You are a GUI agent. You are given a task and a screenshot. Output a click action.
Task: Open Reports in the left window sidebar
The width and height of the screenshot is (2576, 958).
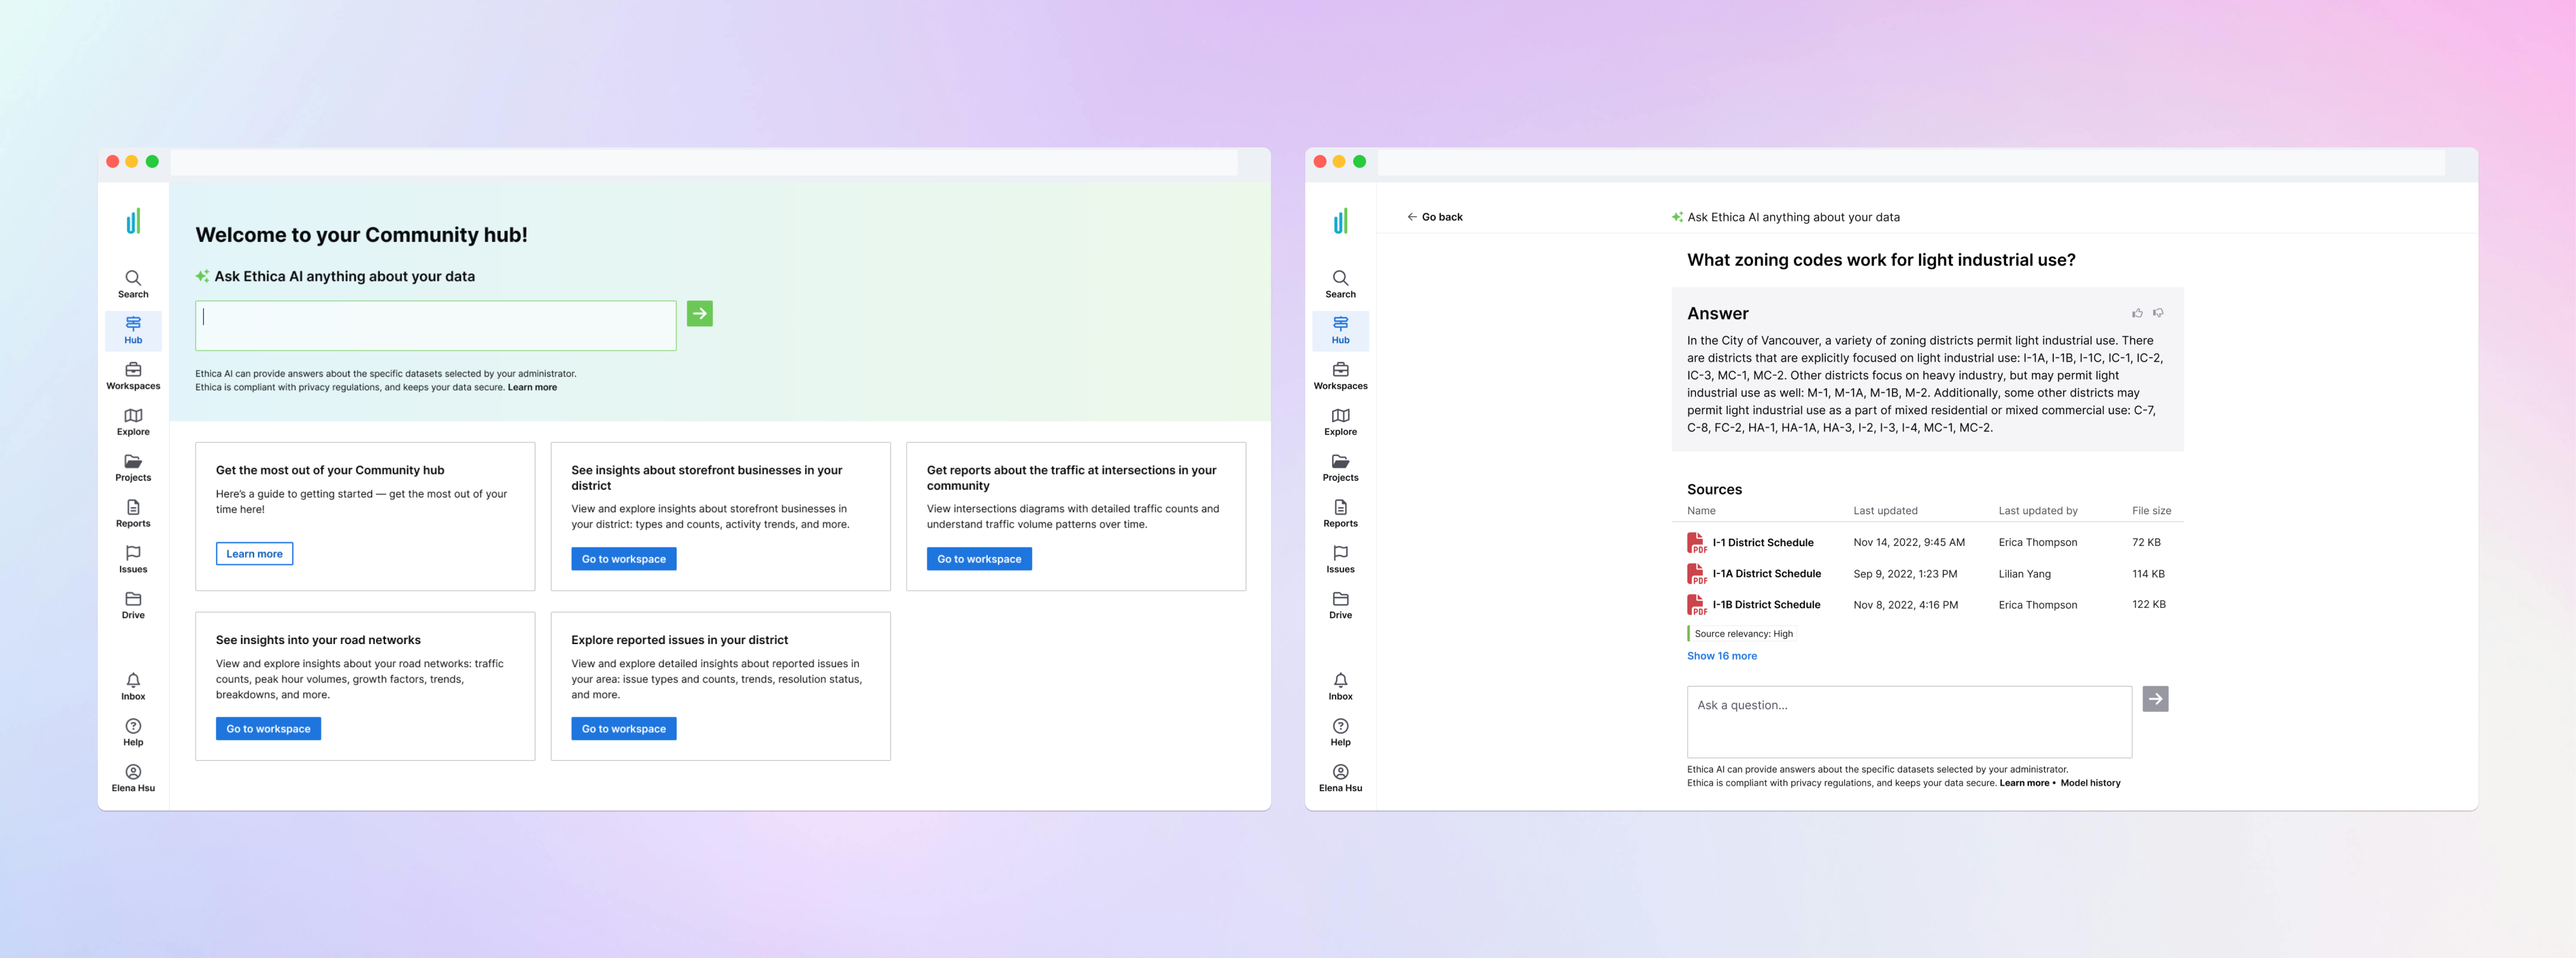click(133, 514)
